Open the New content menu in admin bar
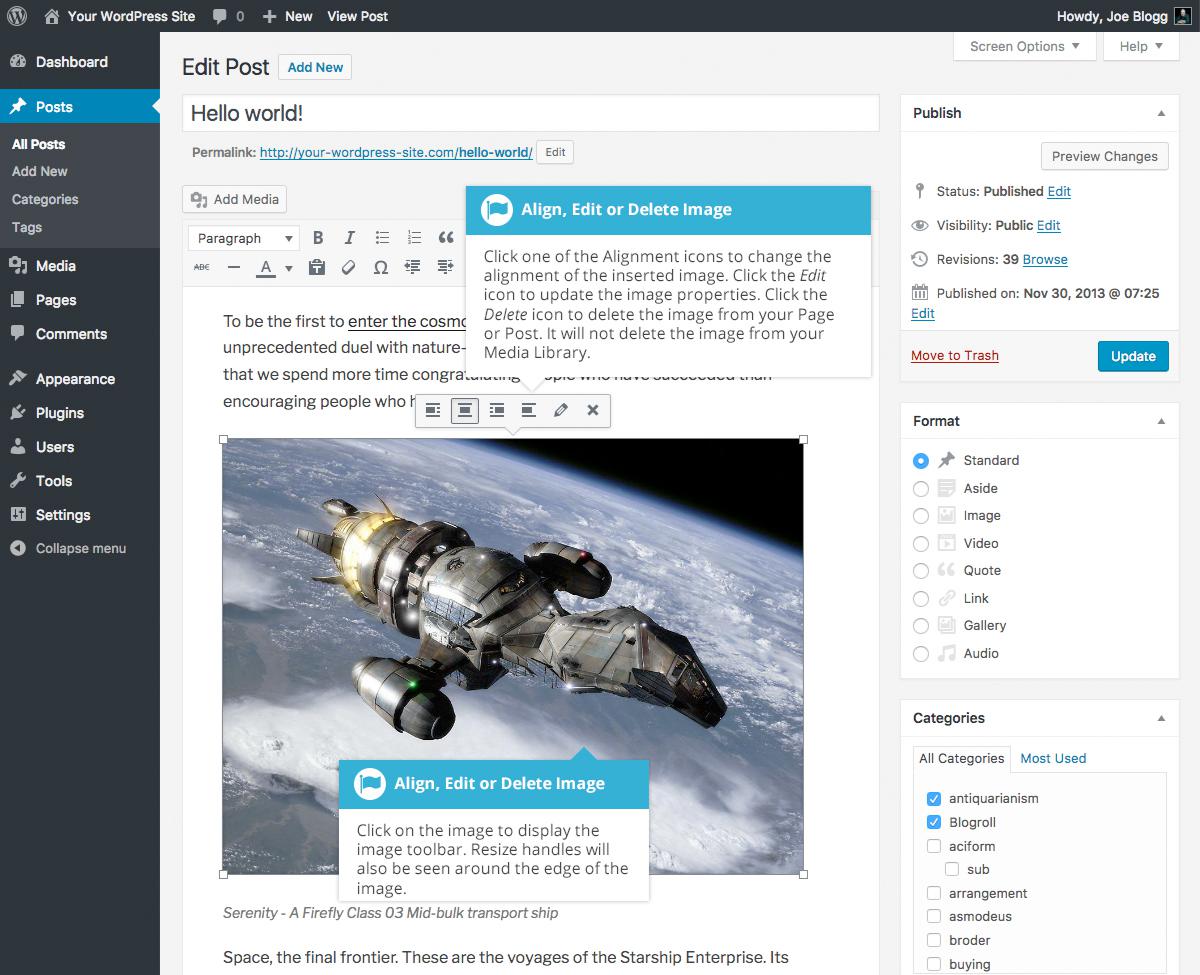Viewport: 1200px width, 975px height. point(287,16)
